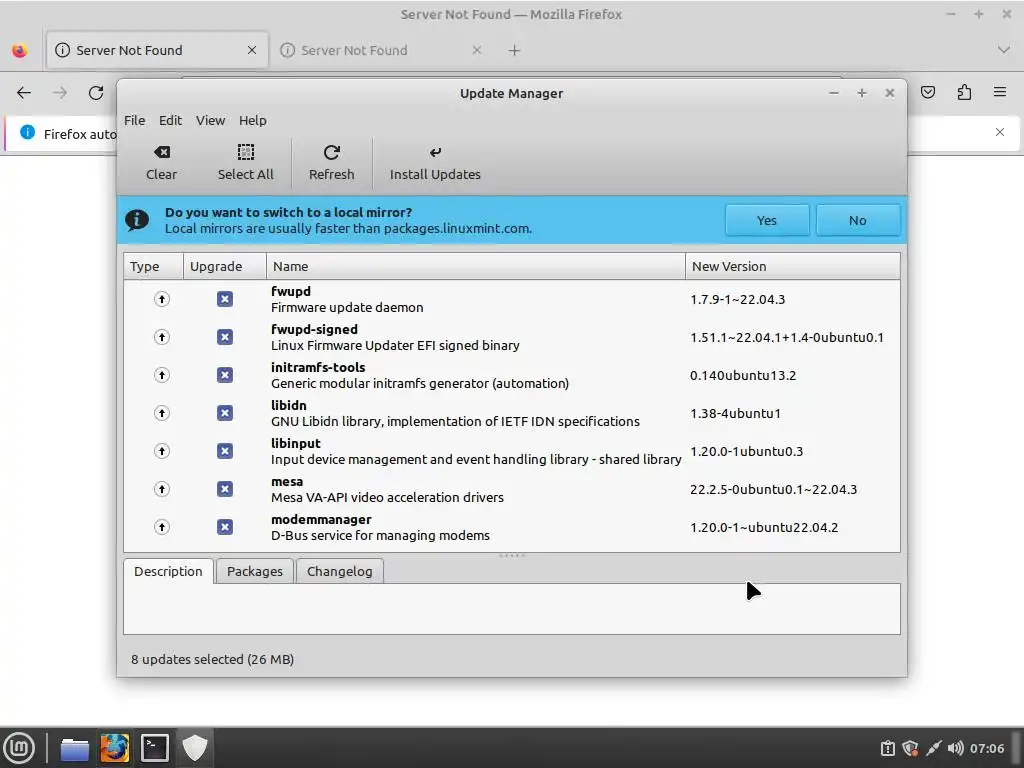Click the volume icon in the tray
The width and height of the screenshot is (1024, 768).
(955, 748)
